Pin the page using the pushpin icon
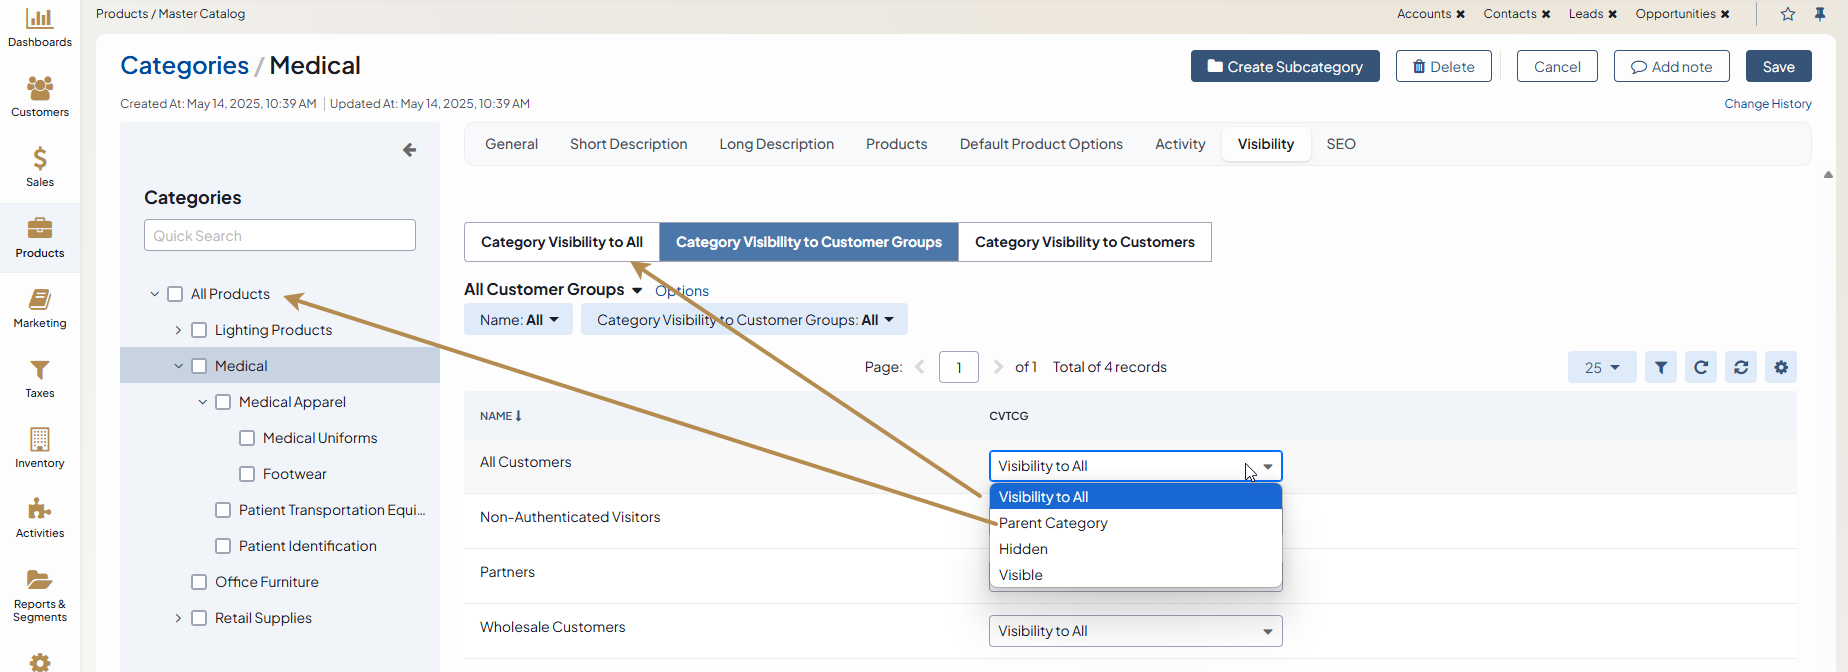Image resolution: width=1848 pixels, height=672 pixels. pyautogui.click(x=1820, y=14)
